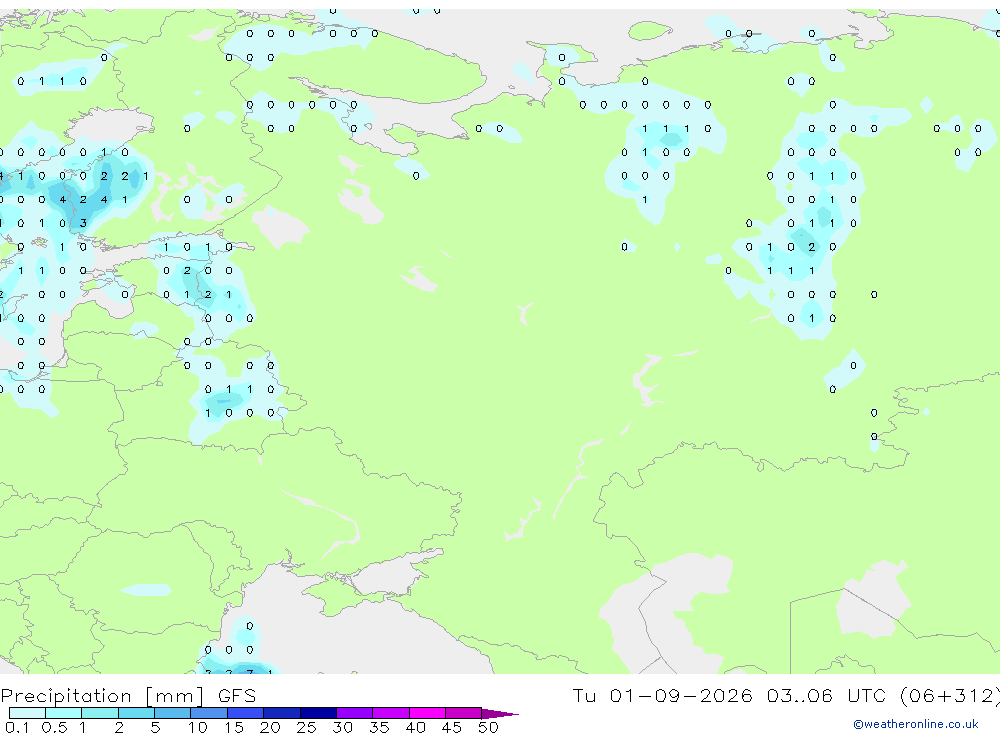Click the '25' legend label
1000x733 pixels.
tap(306, 727)
